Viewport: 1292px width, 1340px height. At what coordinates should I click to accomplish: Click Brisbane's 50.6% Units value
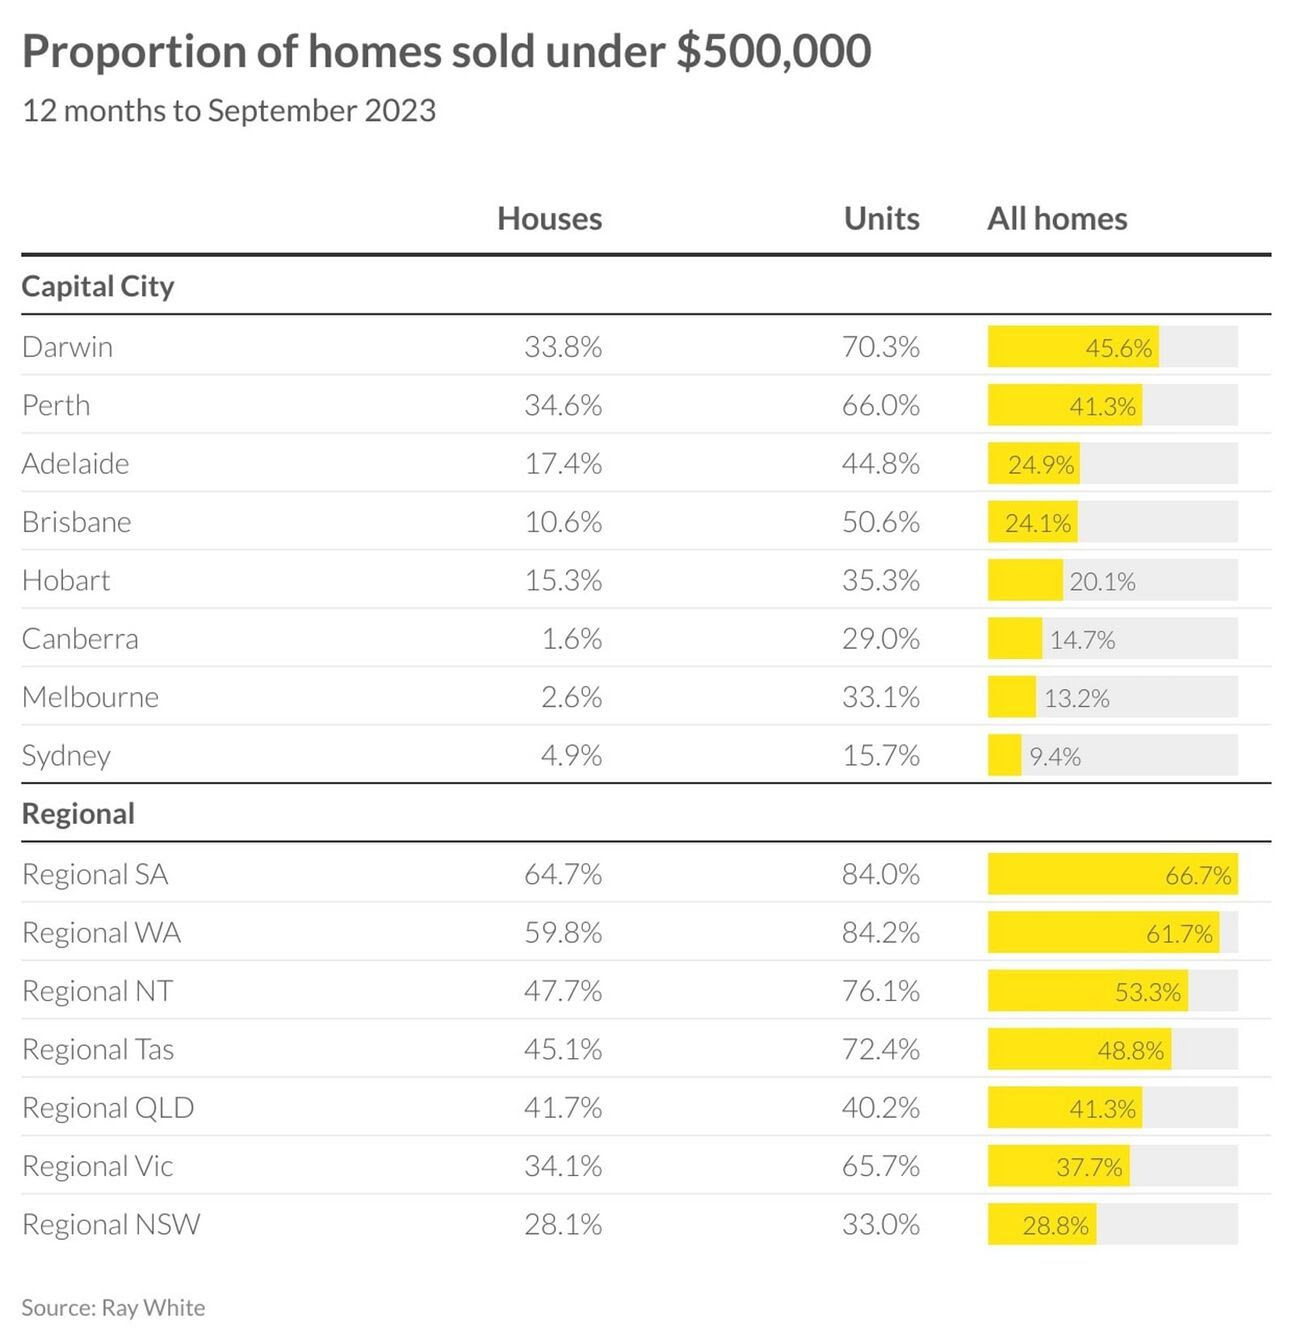(x=880, y=522)
